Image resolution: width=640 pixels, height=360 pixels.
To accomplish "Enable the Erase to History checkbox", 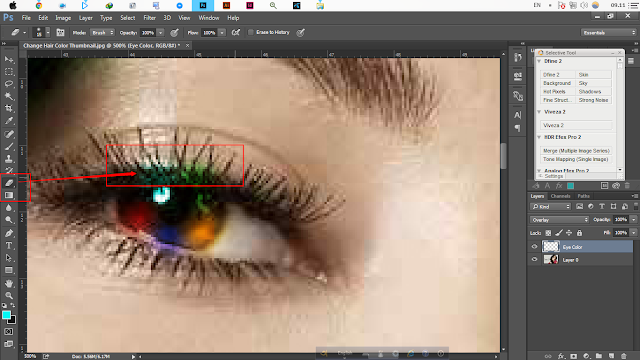I will [x=251, y=32].
